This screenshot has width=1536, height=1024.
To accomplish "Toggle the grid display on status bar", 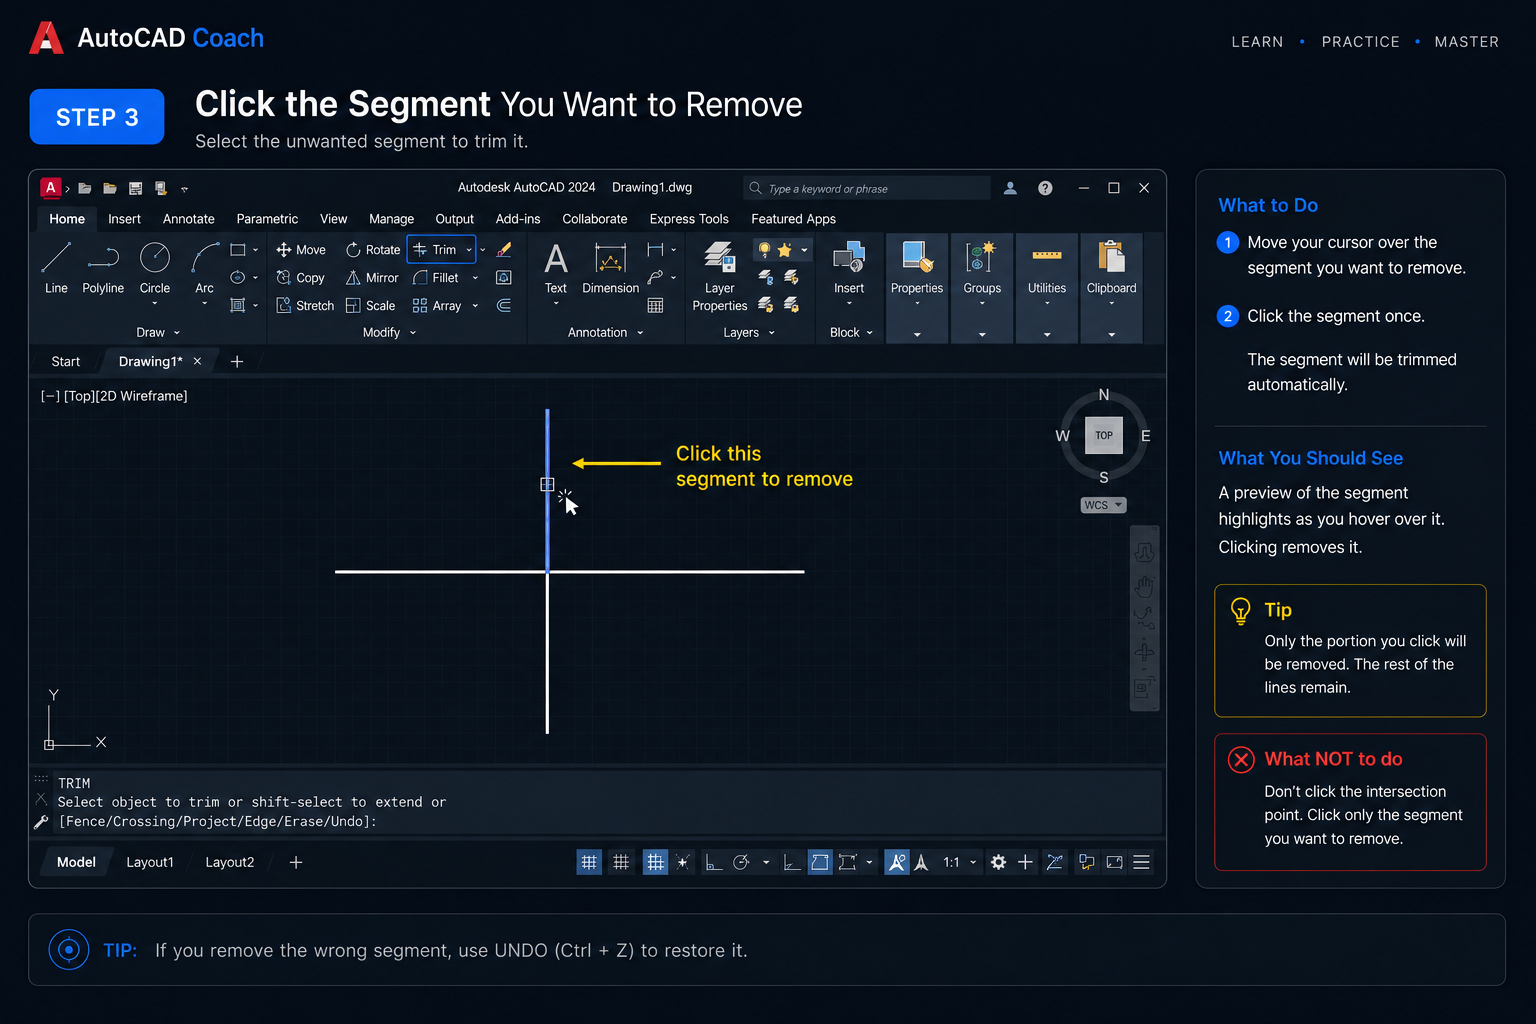I will click(589, 862).
